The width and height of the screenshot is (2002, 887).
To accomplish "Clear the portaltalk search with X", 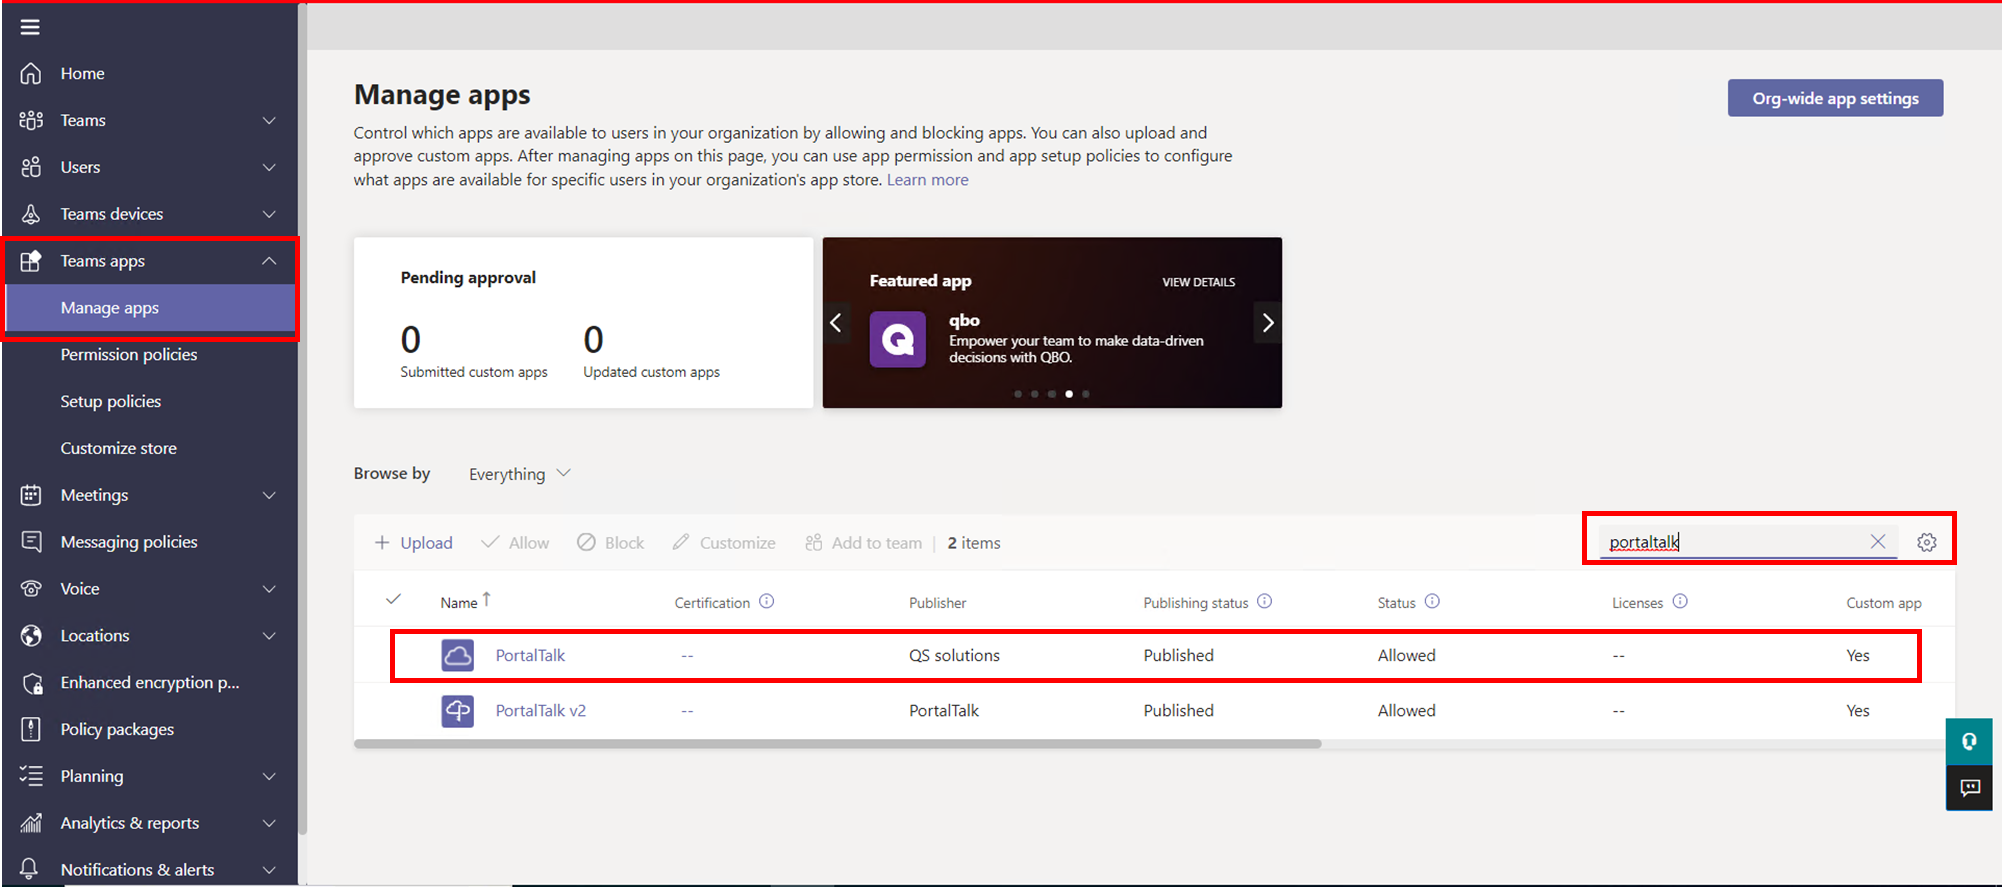I will pos(1878,541).
